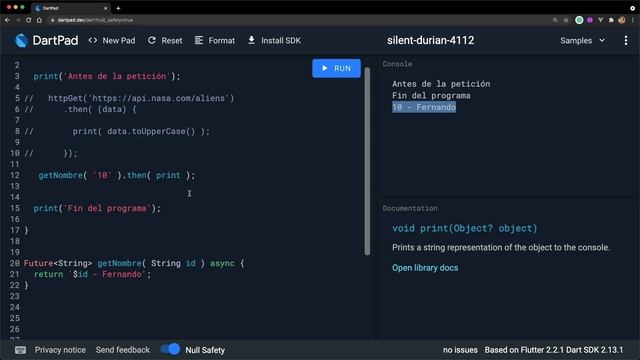Click code line 12 getNombre call

(x=117, y=175)
